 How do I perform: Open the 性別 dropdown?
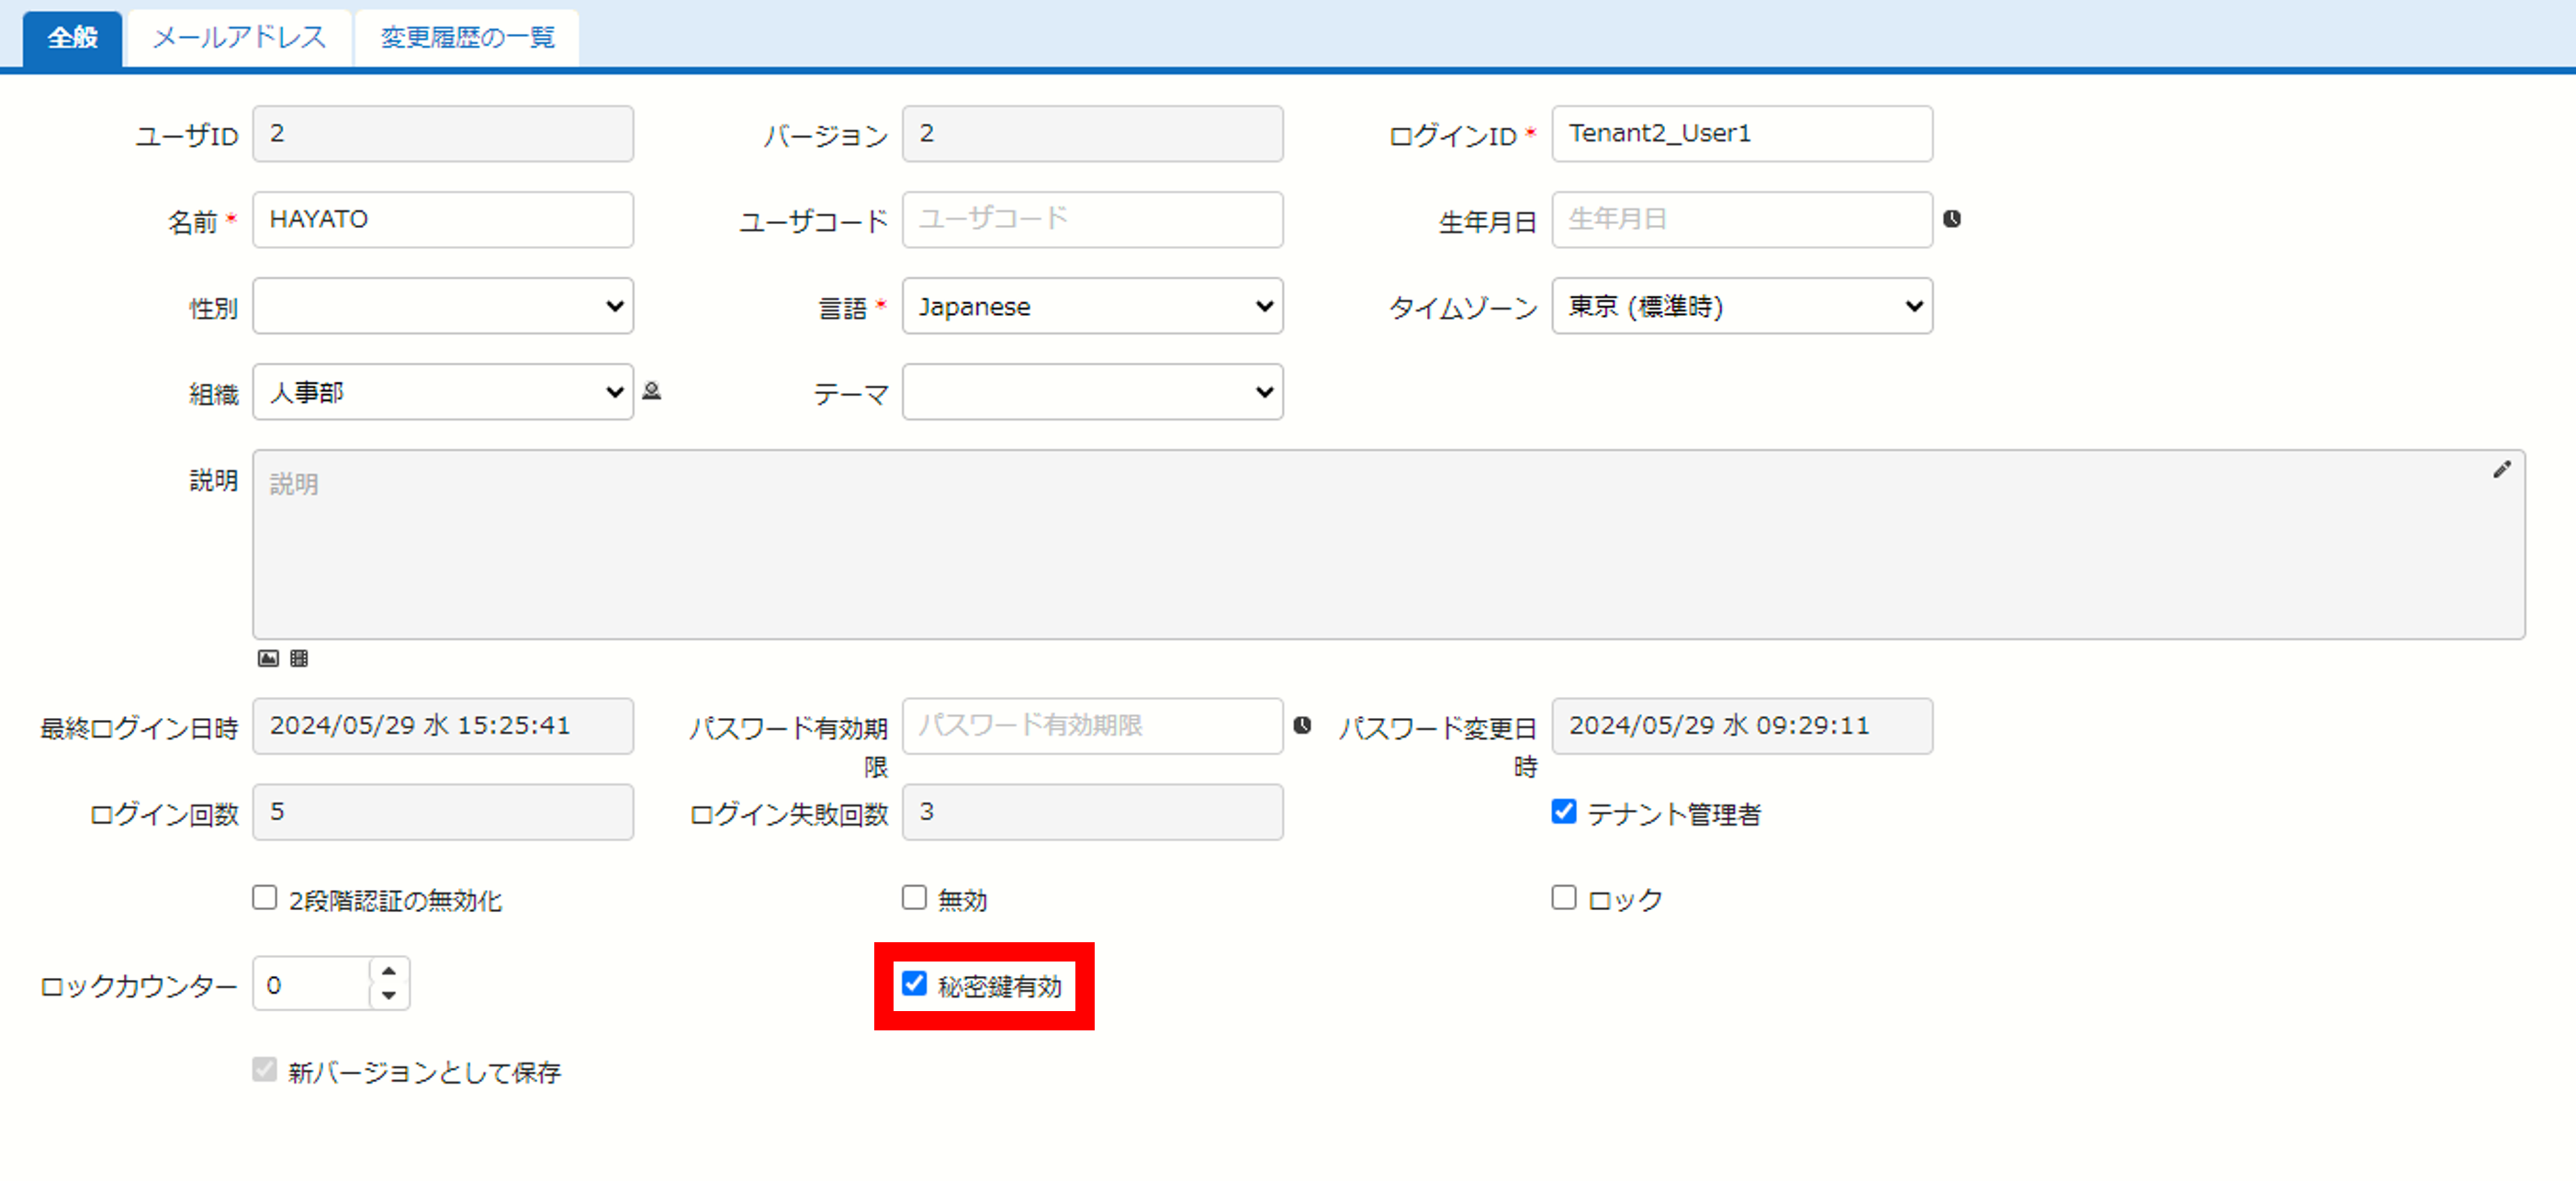tap(443, 306)
